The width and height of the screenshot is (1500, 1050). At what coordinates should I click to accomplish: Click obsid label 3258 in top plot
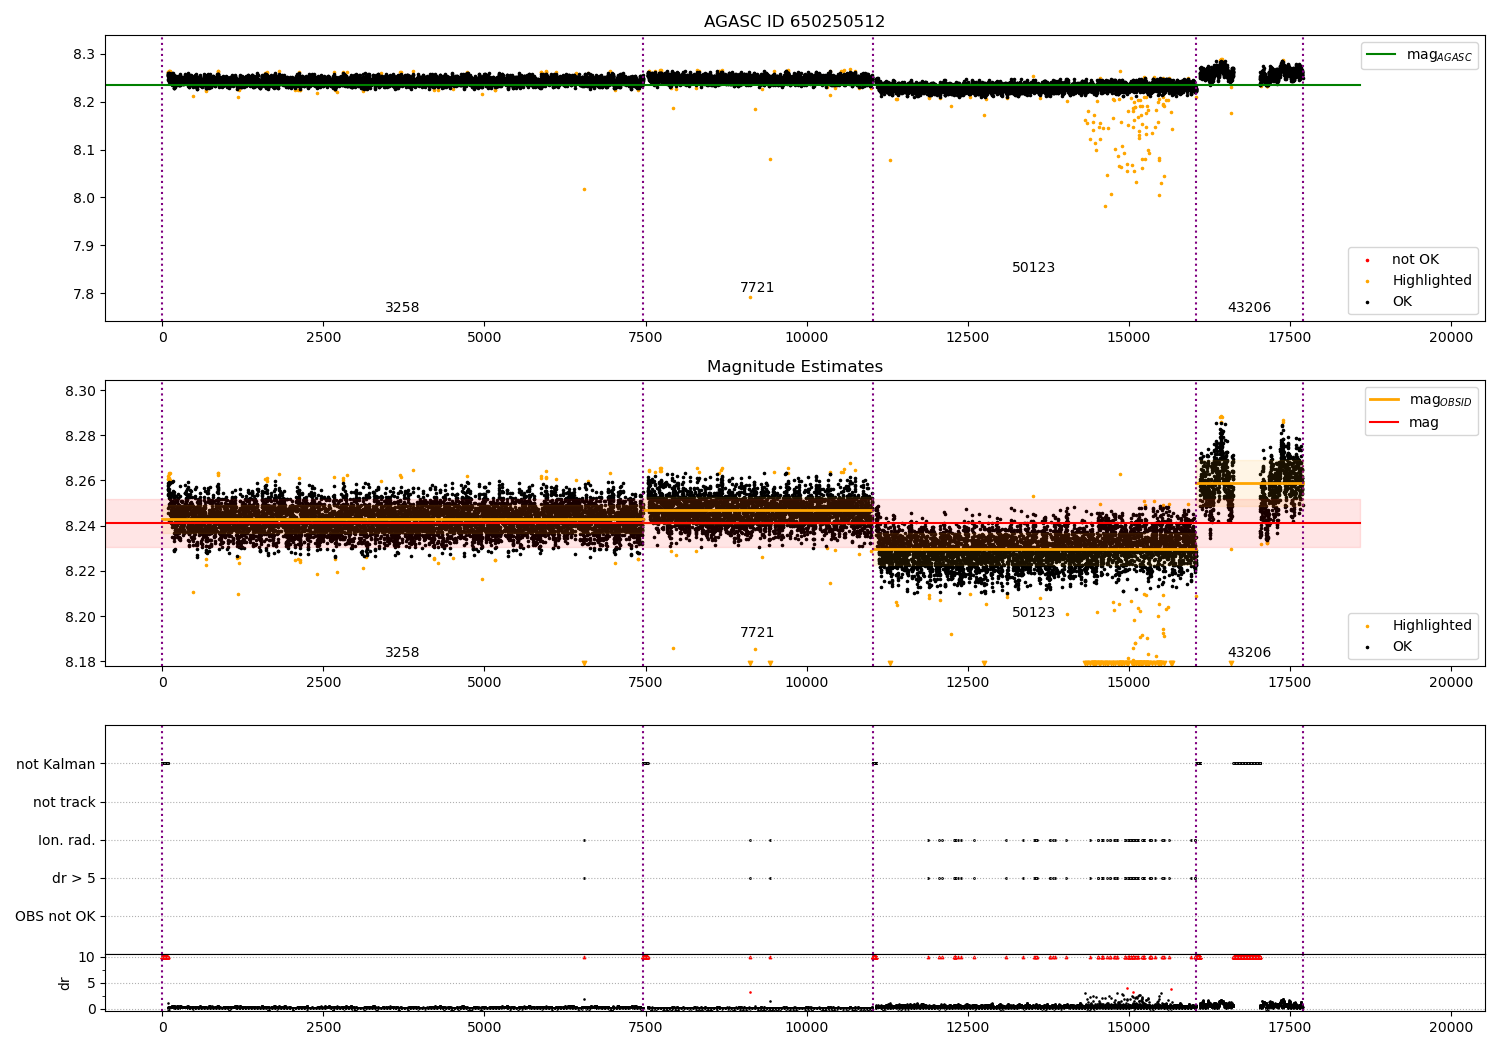point(402,308)
